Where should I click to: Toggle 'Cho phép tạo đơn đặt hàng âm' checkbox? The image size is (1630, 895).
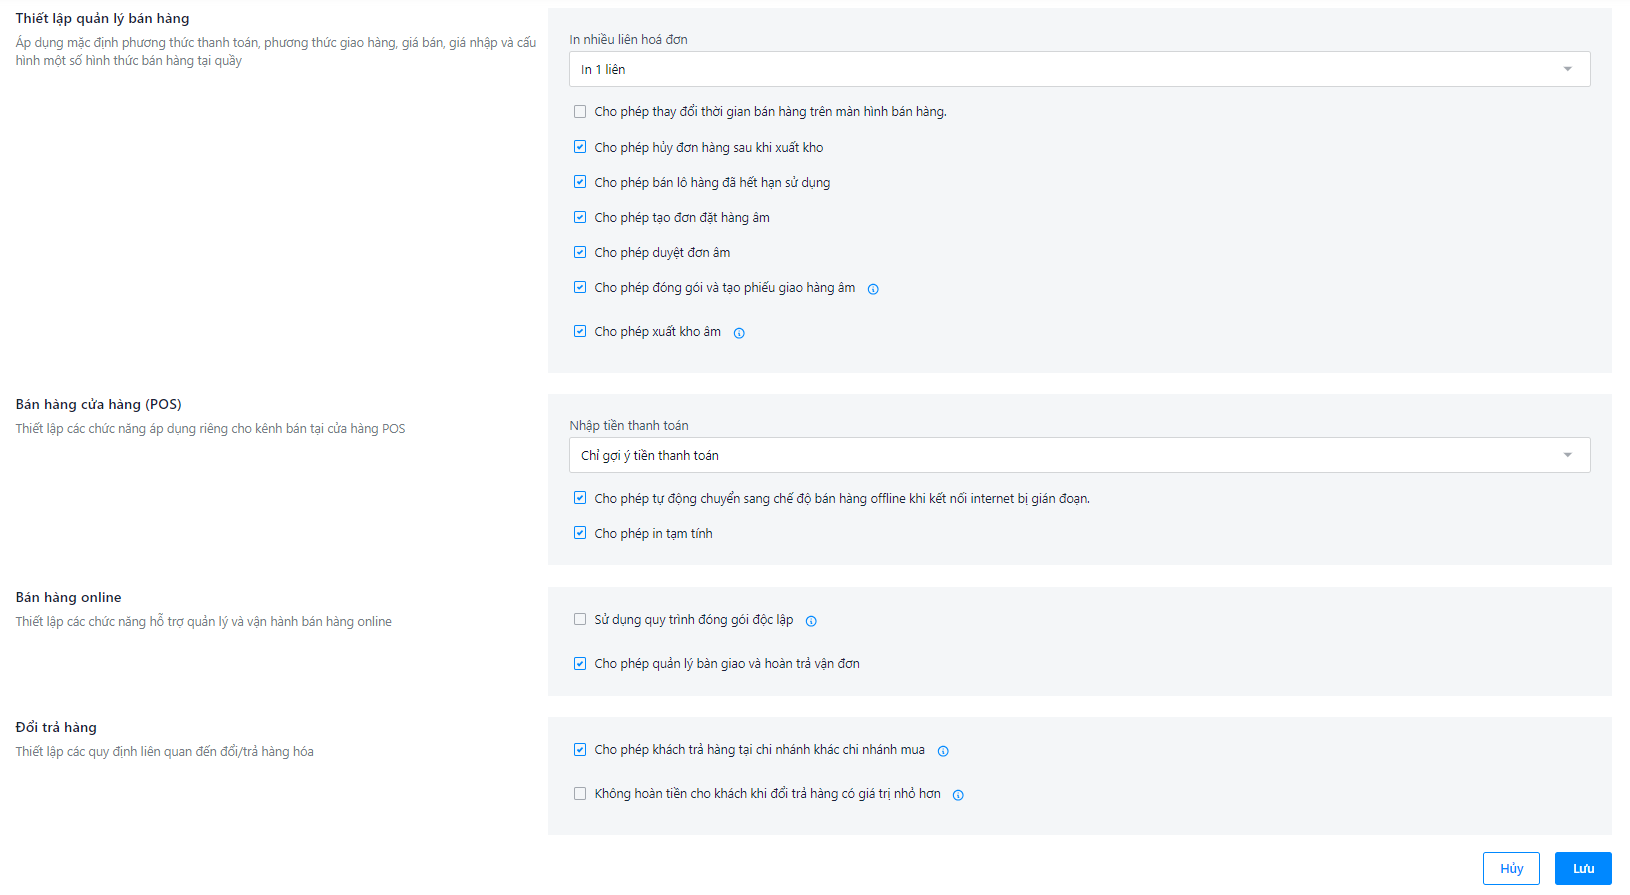click(x=580, y=217)
